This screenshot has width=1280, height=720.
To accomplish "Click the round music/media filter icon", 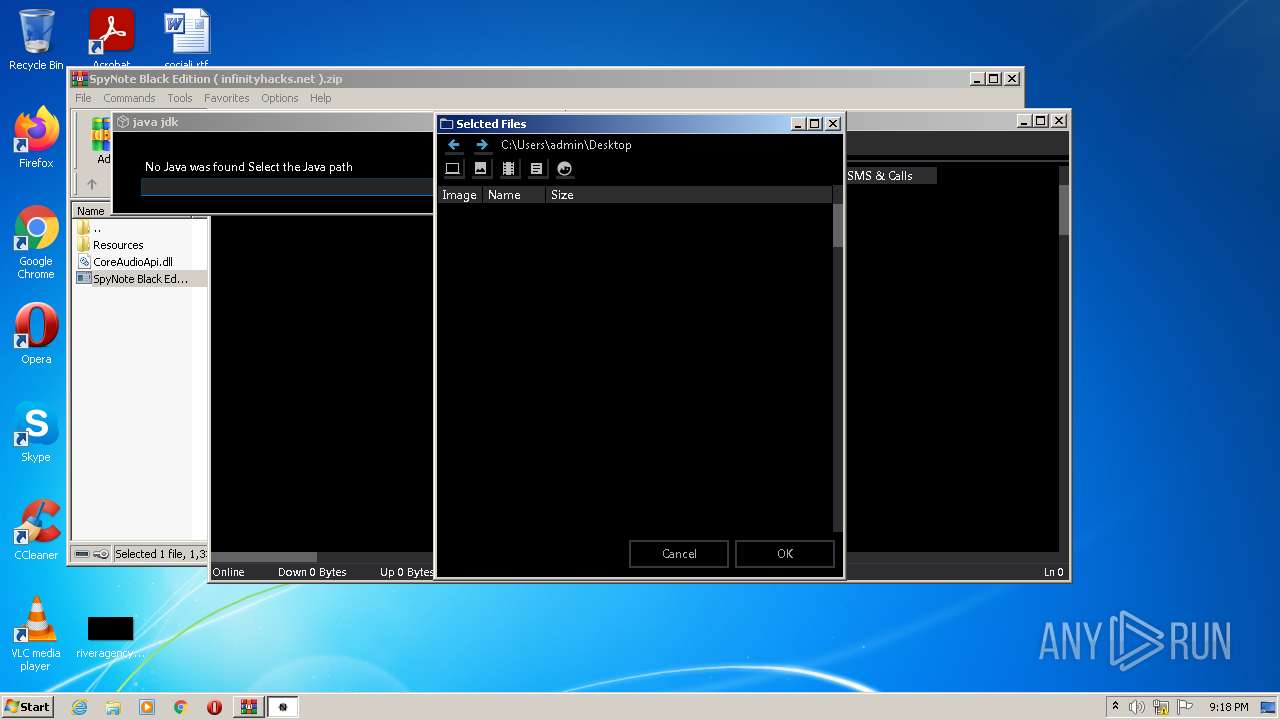I will (565, 169).
